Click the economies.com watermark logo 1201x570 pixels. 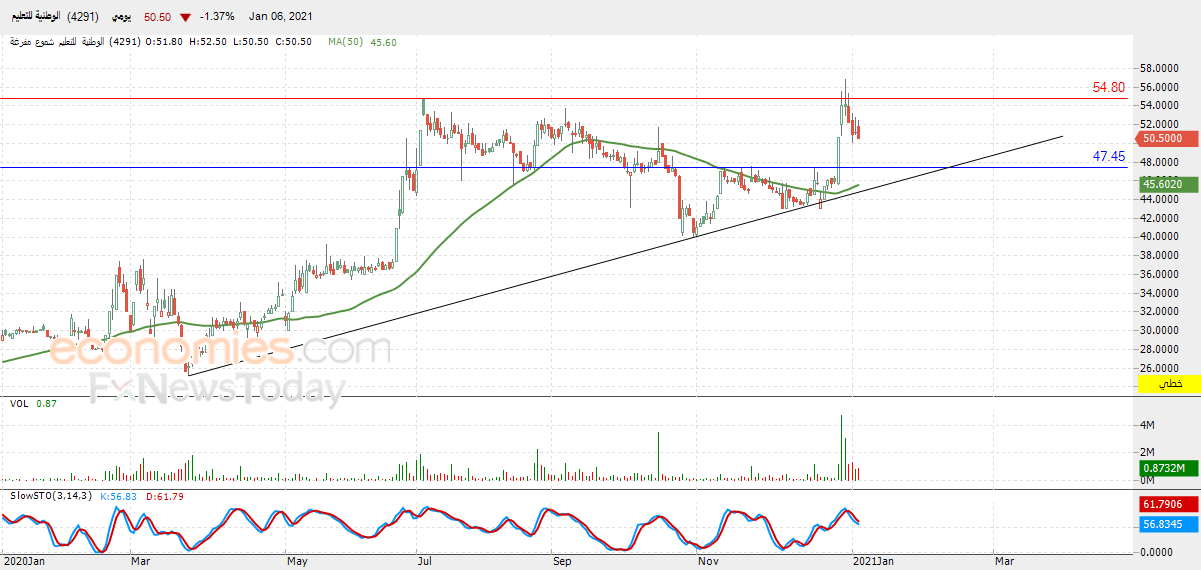tap(220, 351)
